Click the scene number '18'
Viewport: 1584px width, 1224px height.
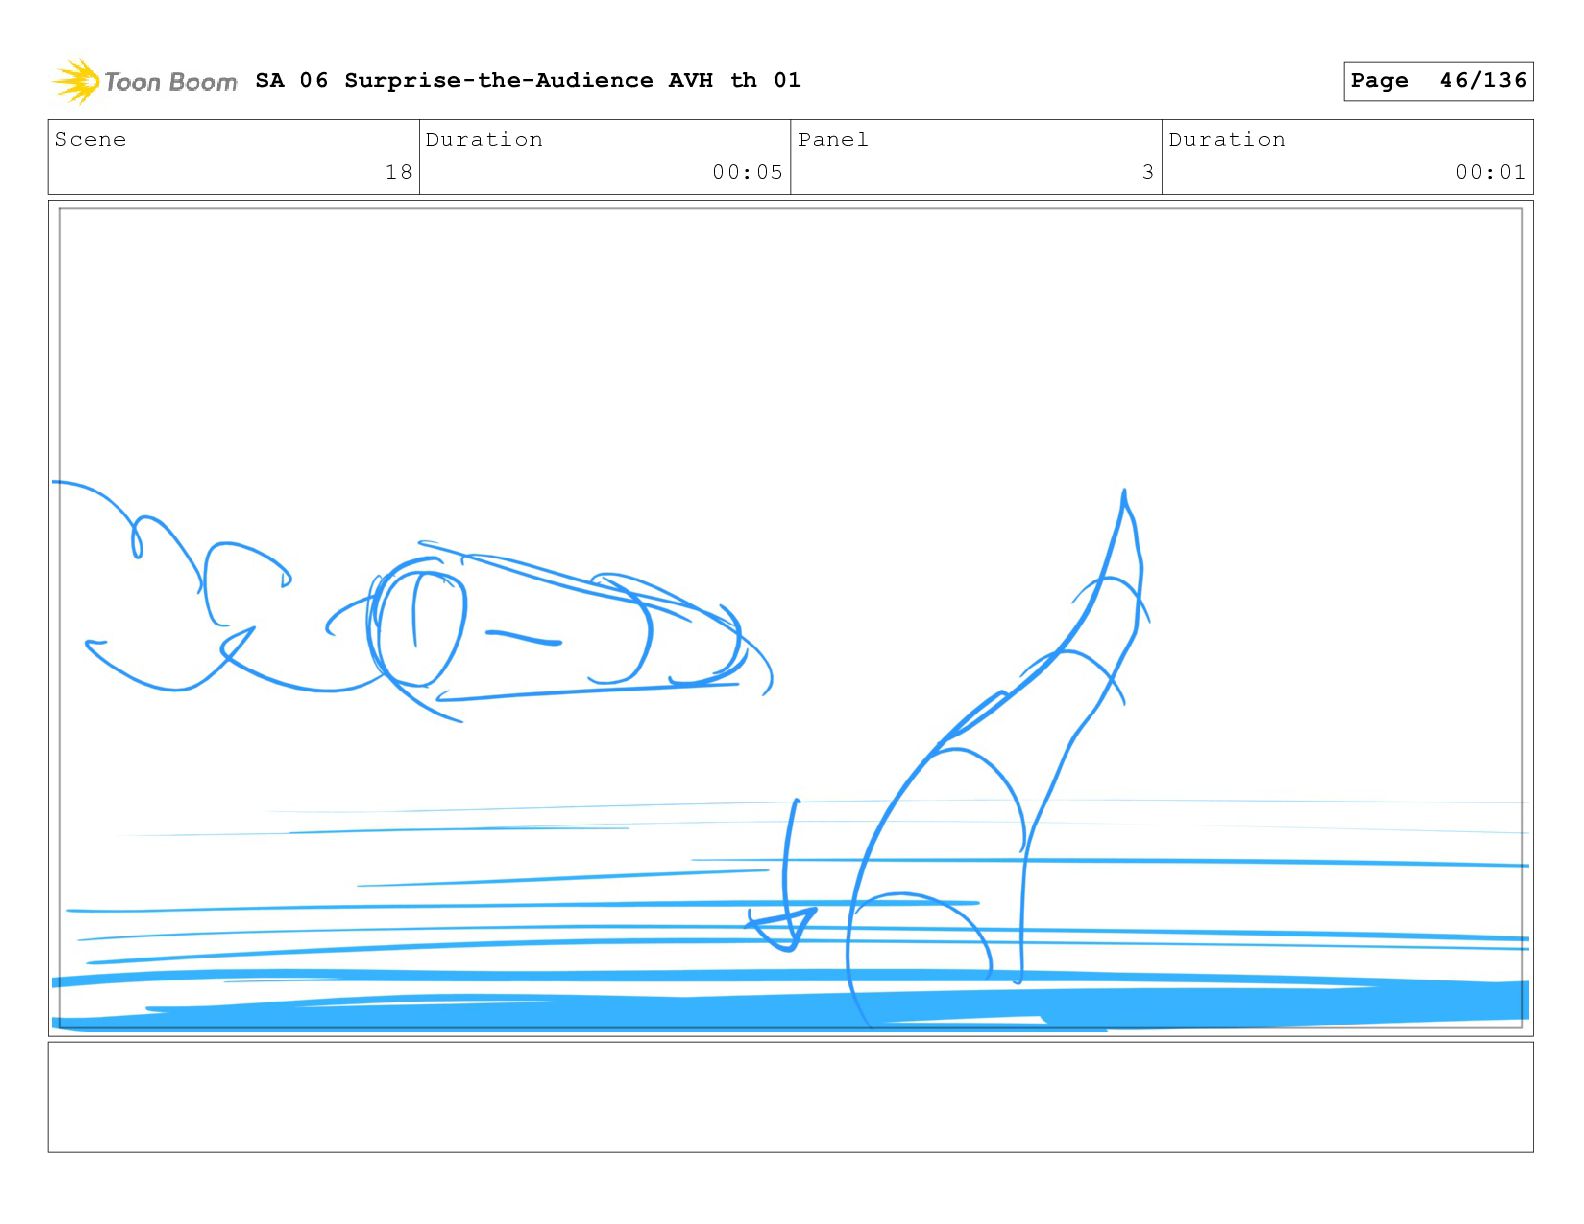[x=399, y=172]
